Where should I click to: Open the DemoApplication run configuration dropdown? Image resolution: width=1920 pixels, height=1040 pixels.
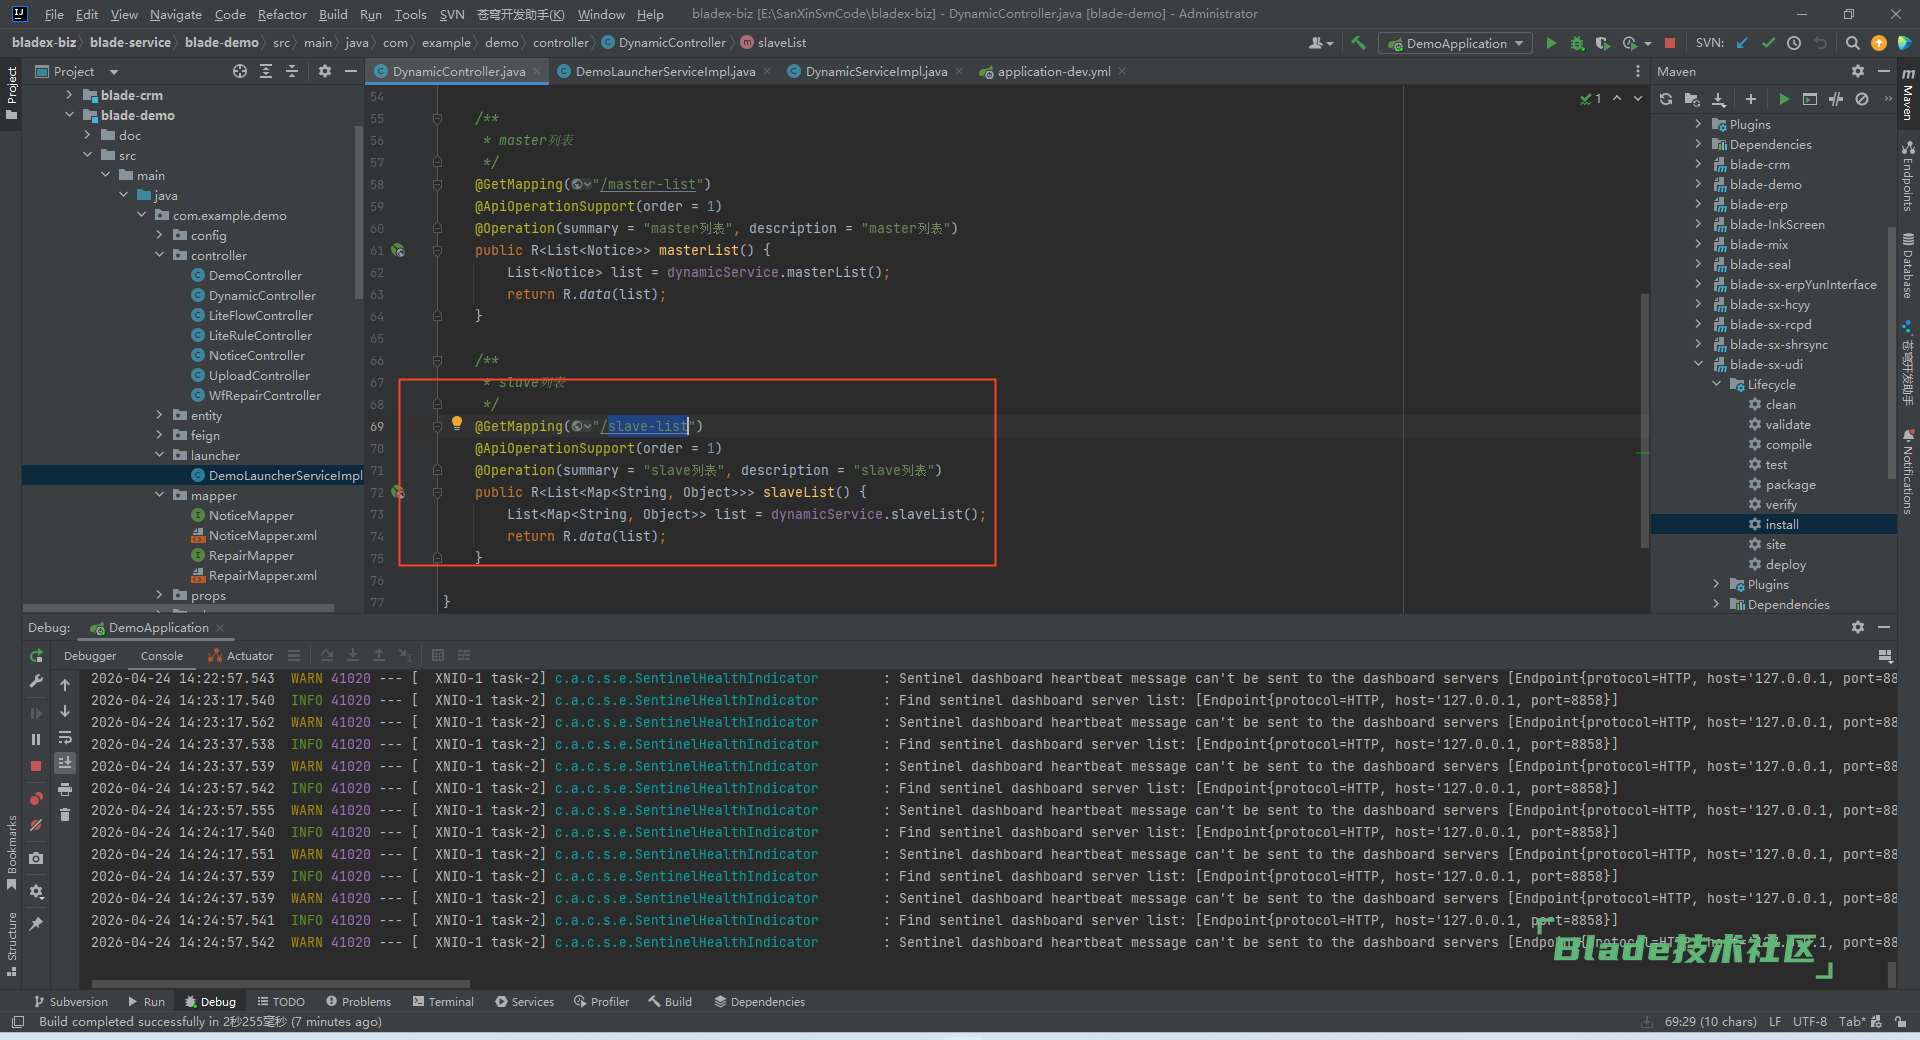point(1456,43)
